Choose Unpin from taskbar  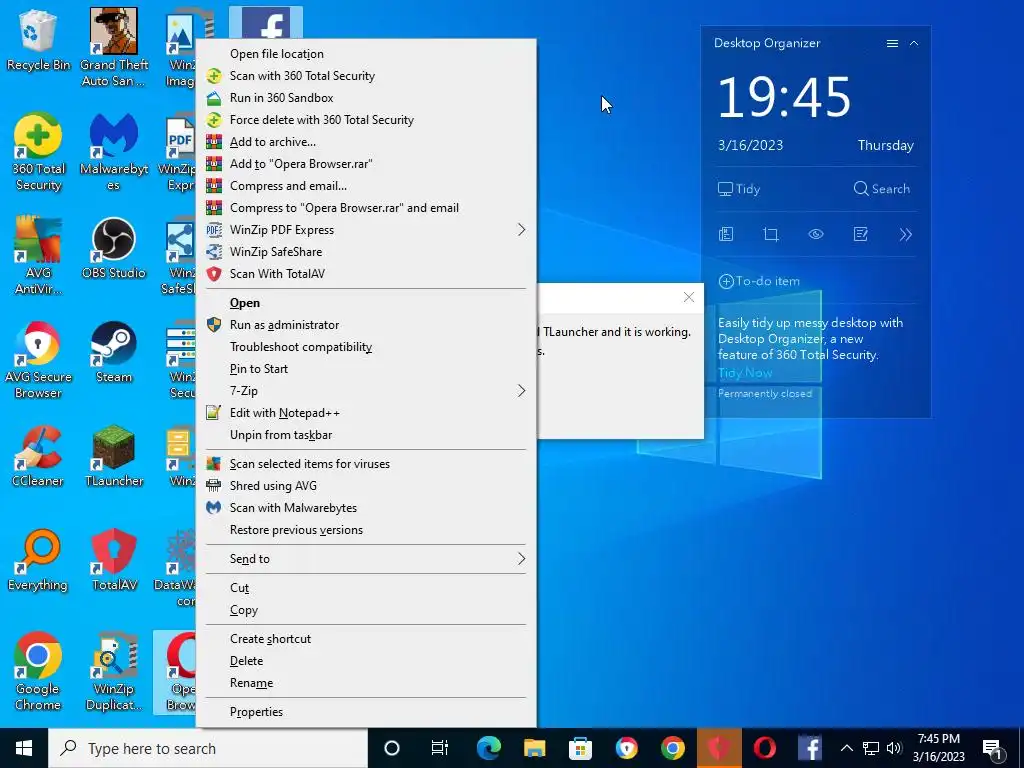tap(366, 435)
